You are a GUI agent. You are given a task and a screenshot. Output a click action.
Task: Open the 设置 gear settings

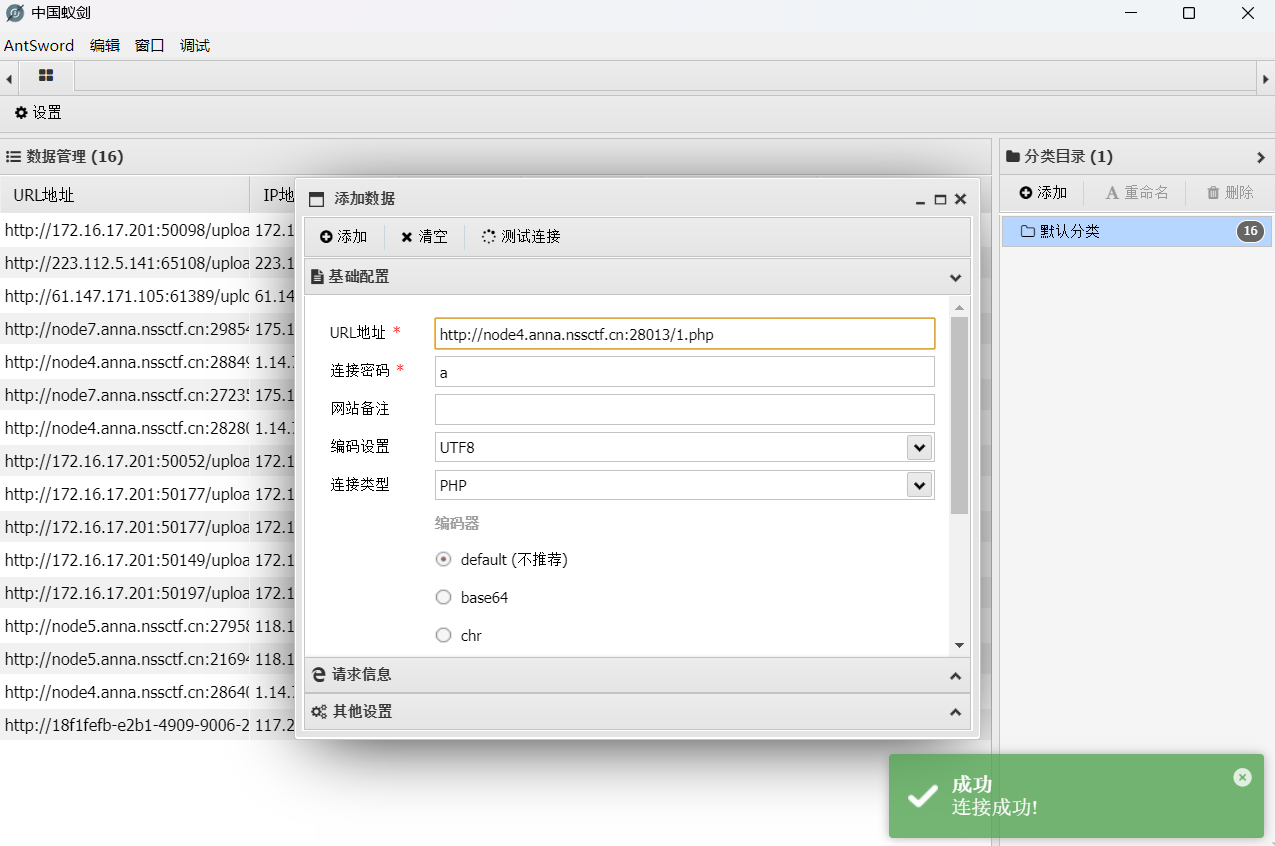(x=38, y=113)
